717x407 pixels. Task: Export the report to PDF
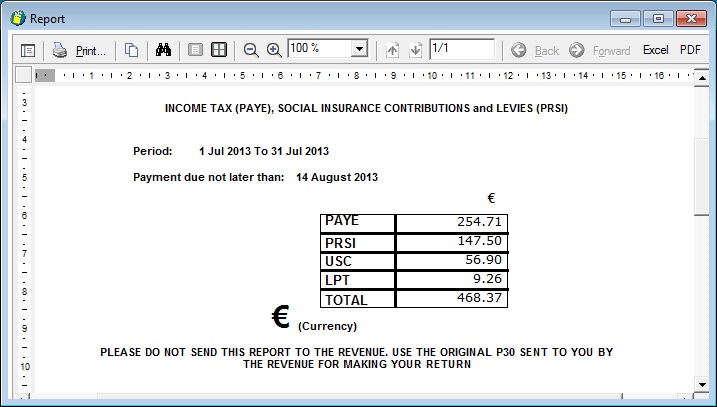(690, 50)
